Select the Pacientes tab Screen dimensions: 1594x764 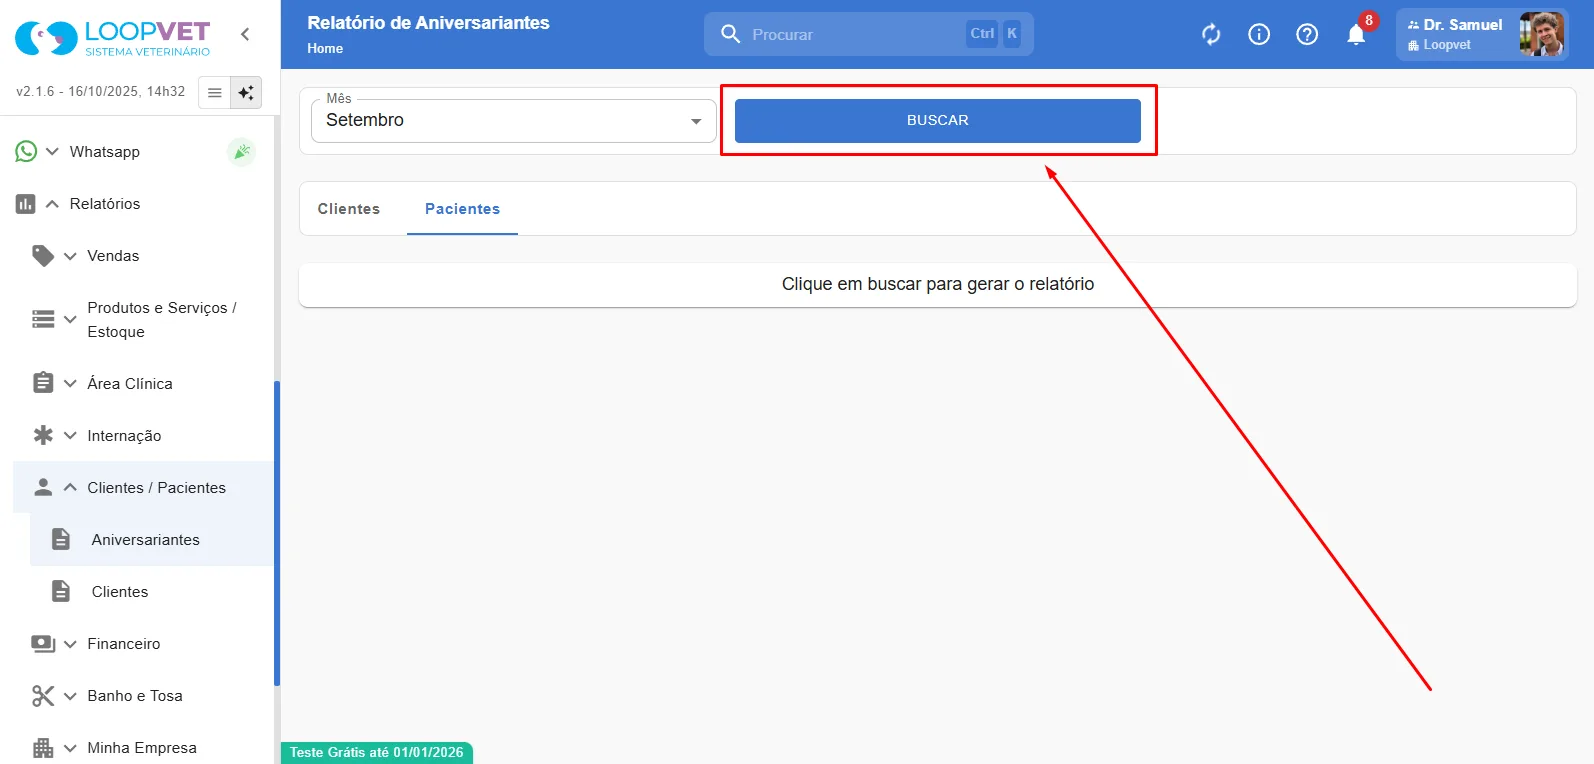click(x=462, y=209)
